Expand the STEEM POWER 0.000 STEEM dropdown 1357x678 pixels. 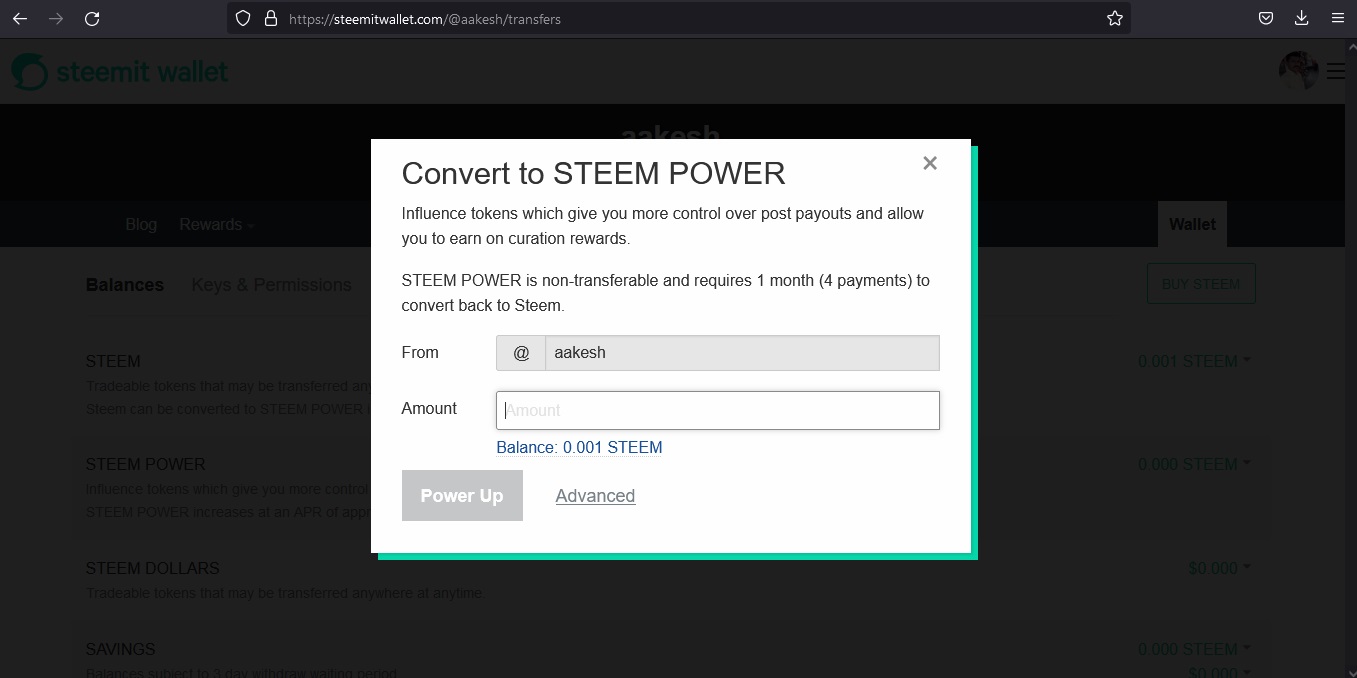tap(1194, 464)
